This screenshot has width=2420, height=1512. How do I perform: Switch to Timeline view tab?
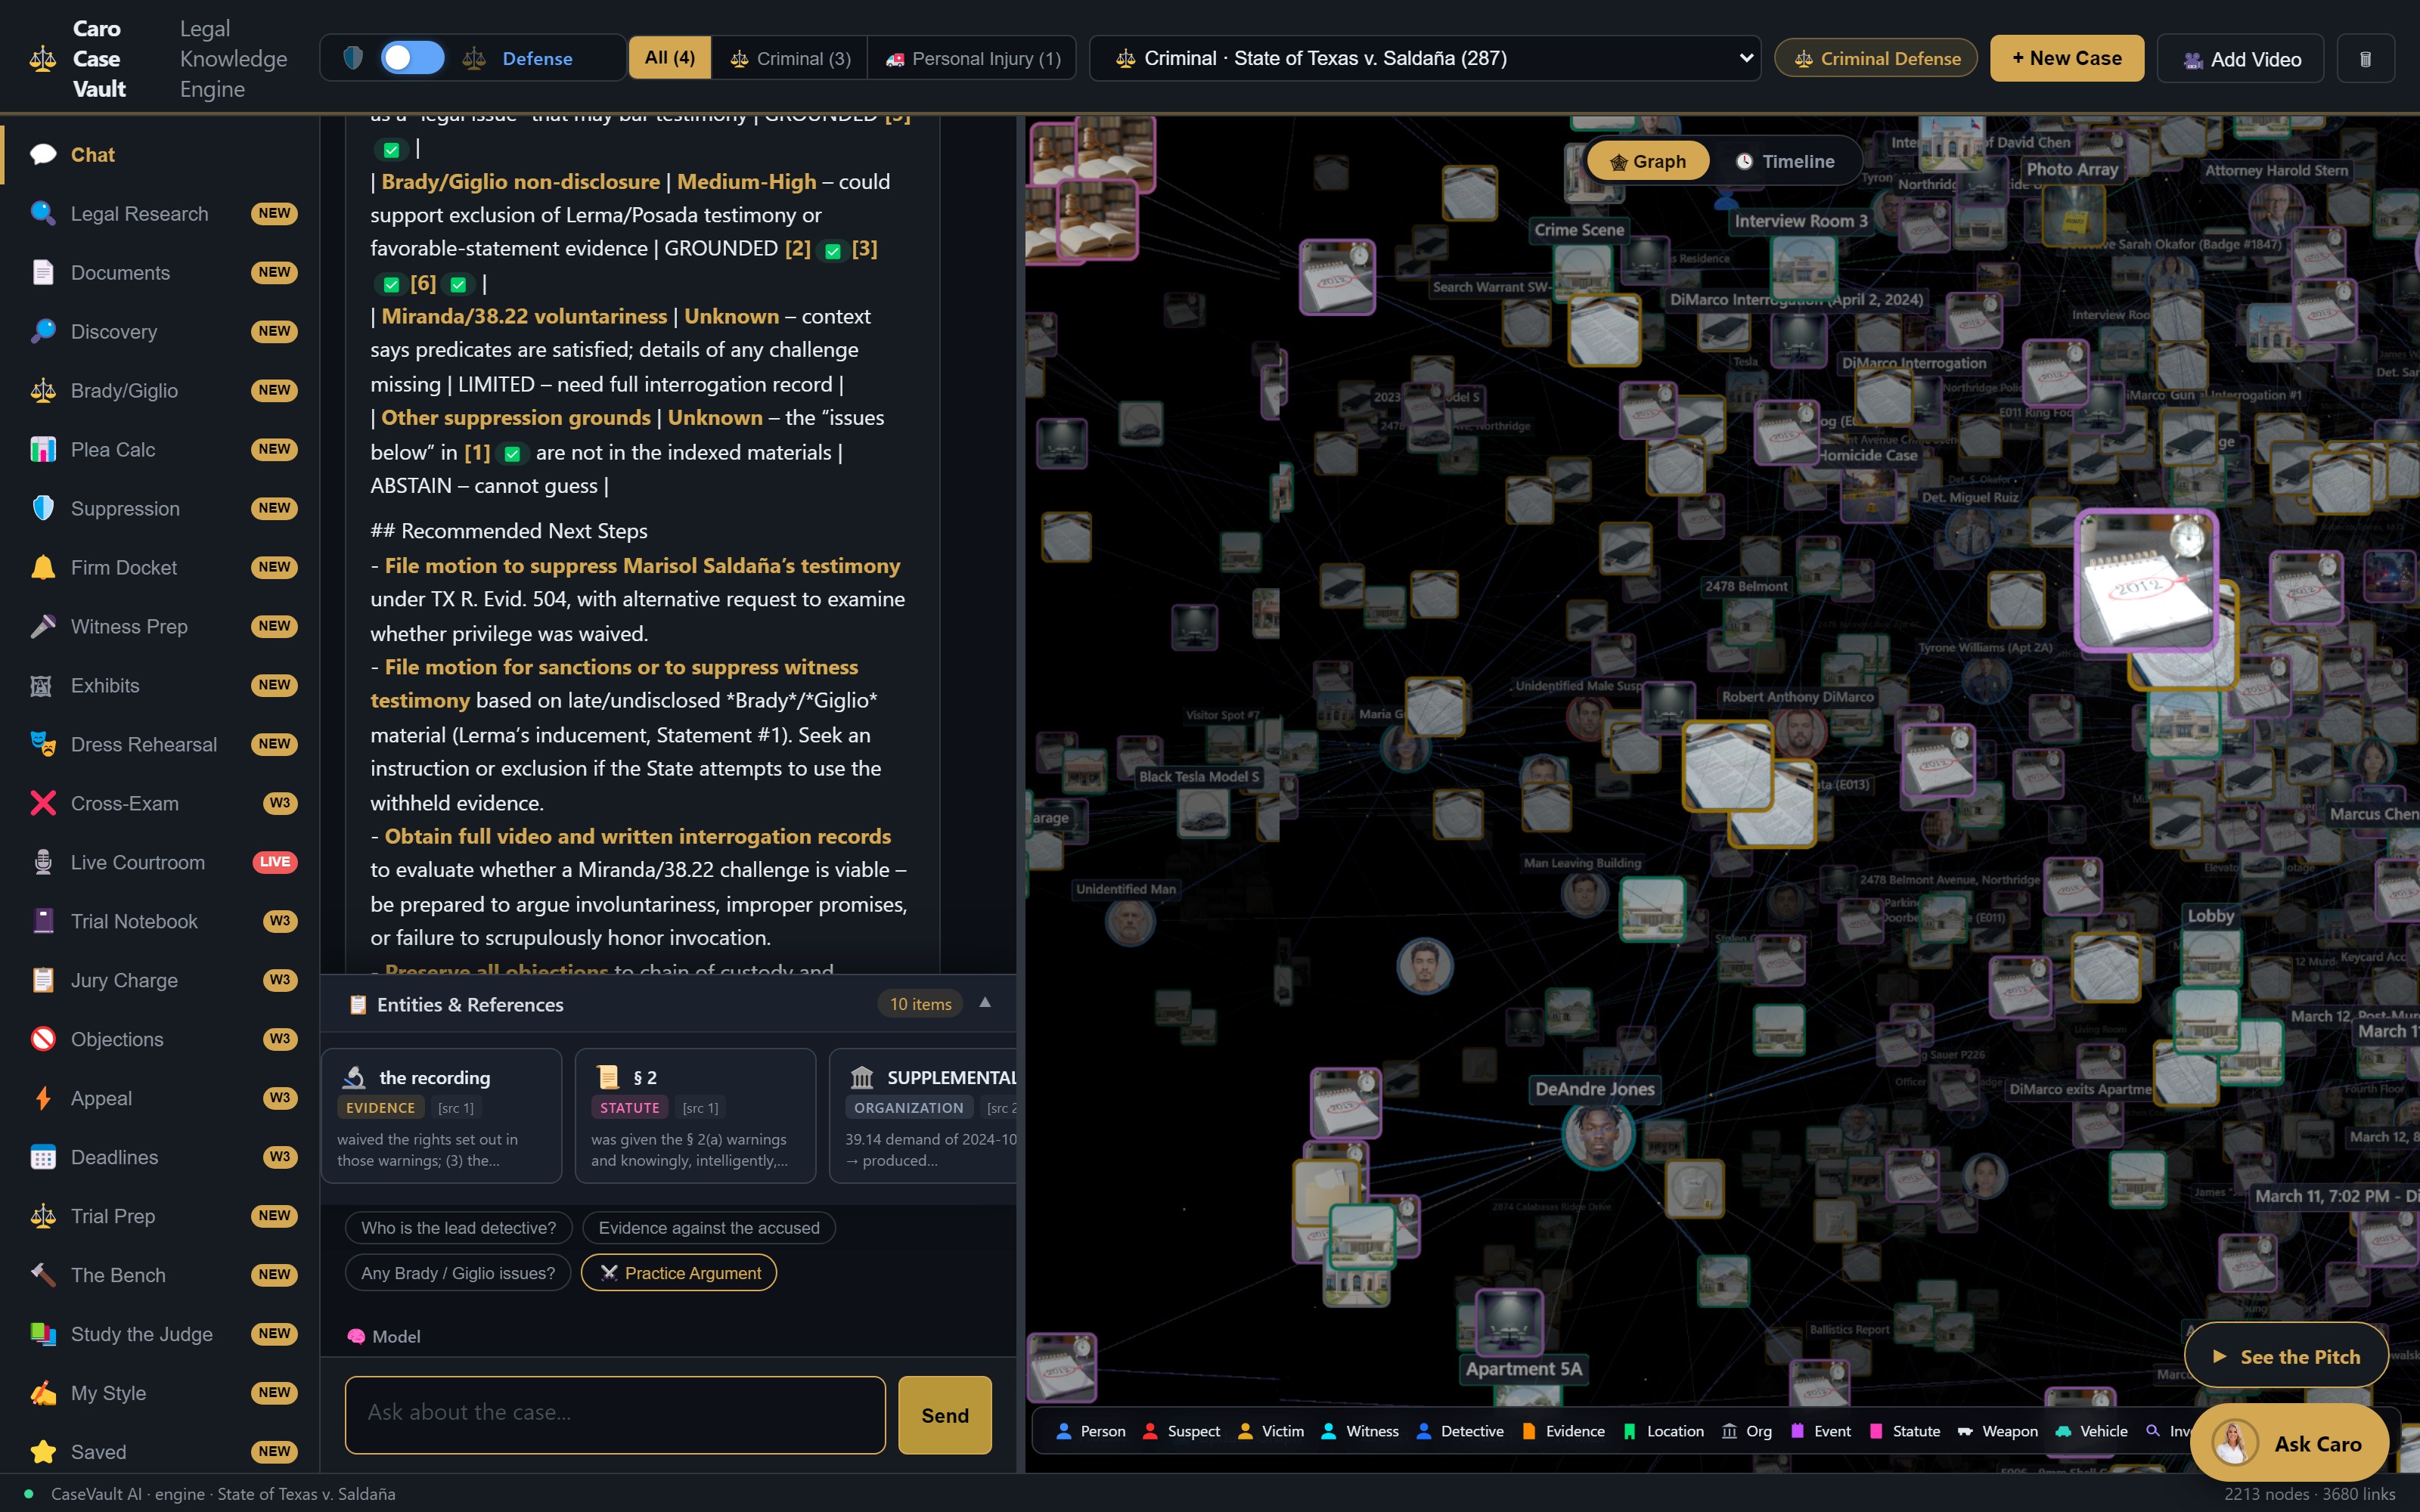[x=1785, y=161]
